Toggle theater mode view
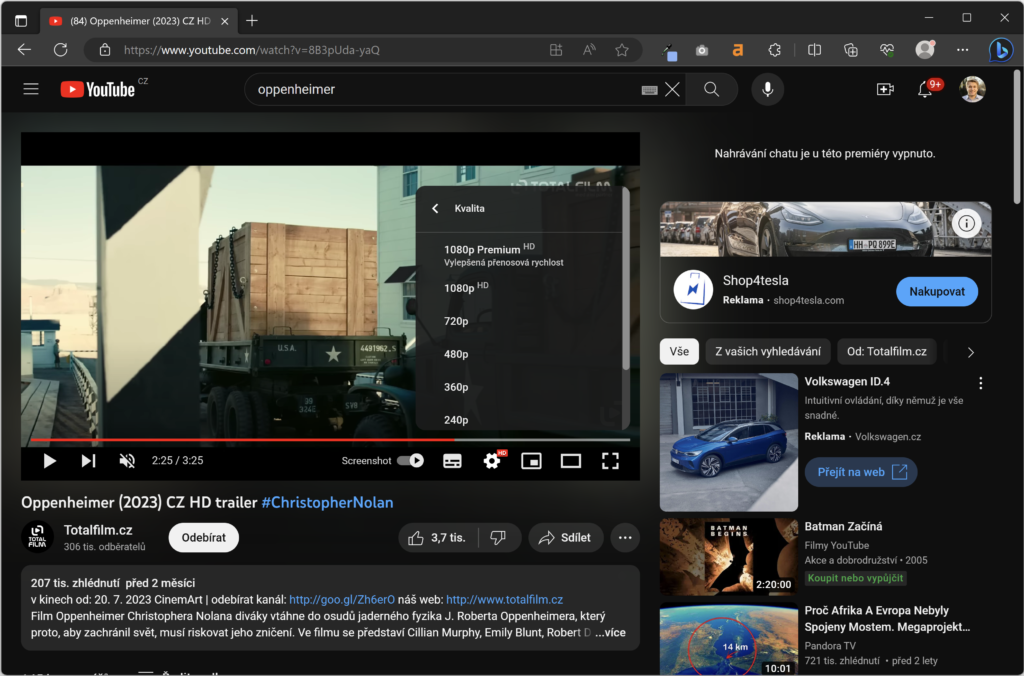1024x676 pixels. (x=571, y=461)
